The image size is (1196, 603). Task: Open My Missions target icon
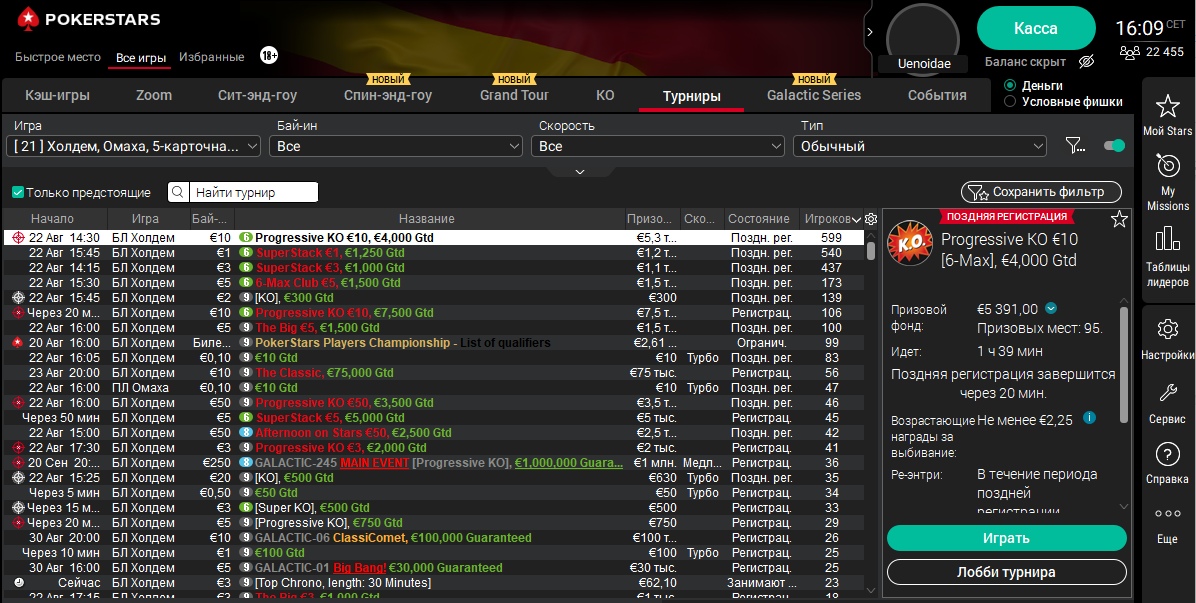[x=1167, y=166]
